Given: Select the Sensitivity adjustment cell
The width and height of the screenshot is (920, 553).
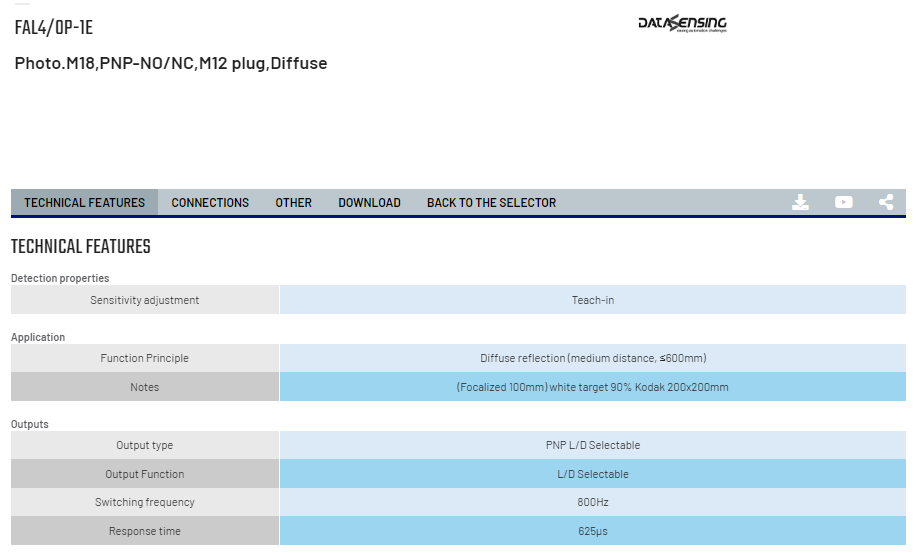Looking at the screenshot, I should point(145,300).
